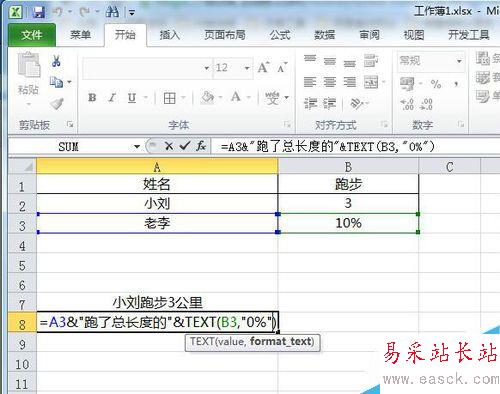
Task: Click the Cancel X button in formula bar
Action: (x=169, y=146)
